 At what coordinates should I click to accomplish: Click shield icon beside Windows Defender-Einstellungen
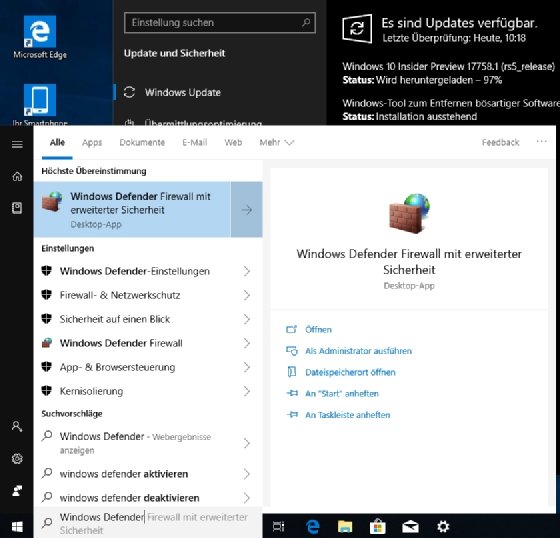[x=46, y=271]
